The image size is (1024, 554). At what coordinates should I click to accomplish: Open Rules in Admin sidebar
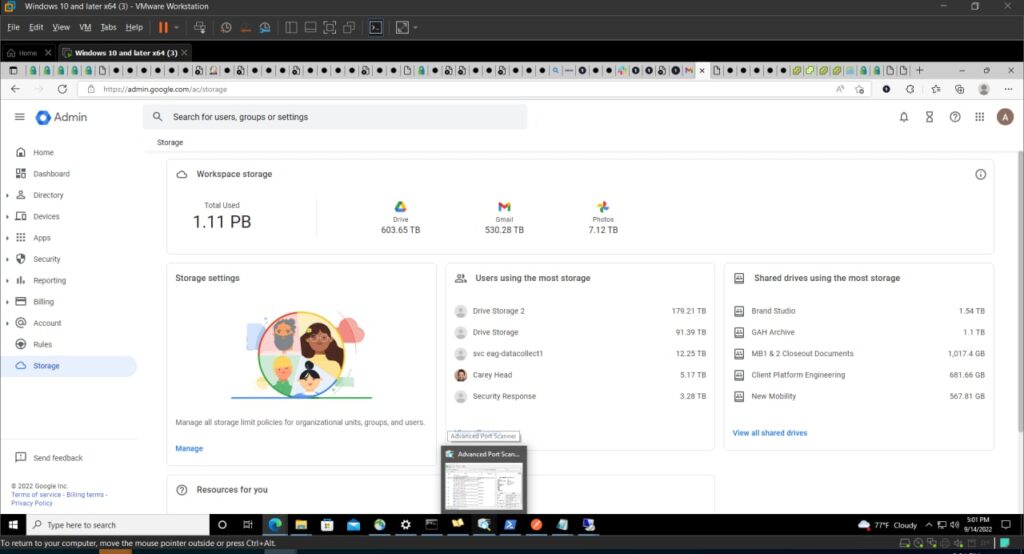pos(42,344)
